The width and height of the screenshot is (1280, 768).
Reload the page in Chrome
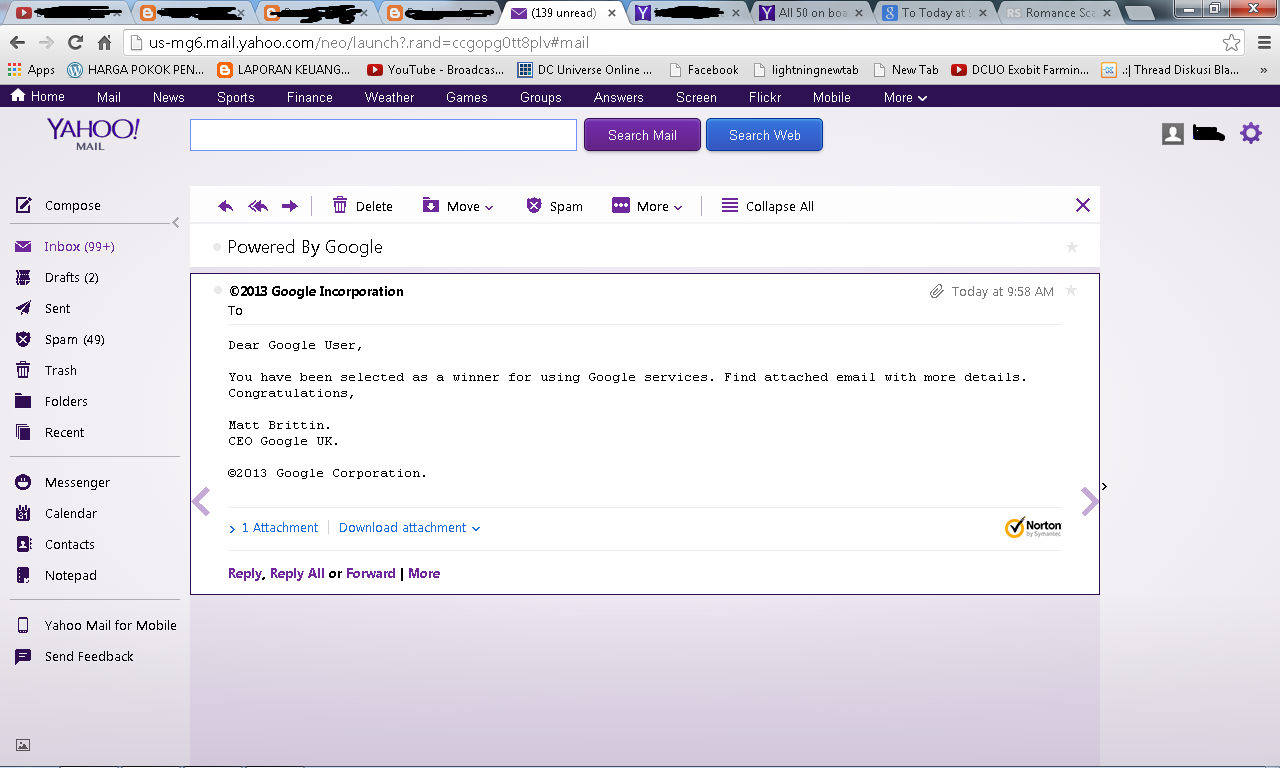pyautogui.click(x=75, y=43)
